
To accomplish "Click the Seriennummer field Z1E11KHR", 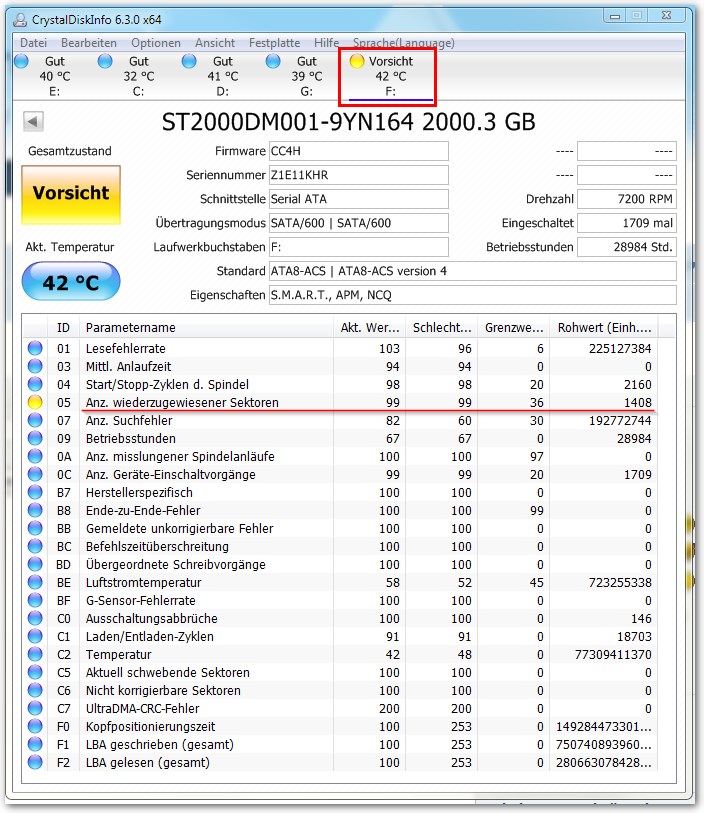I will [x=359, y=175].
